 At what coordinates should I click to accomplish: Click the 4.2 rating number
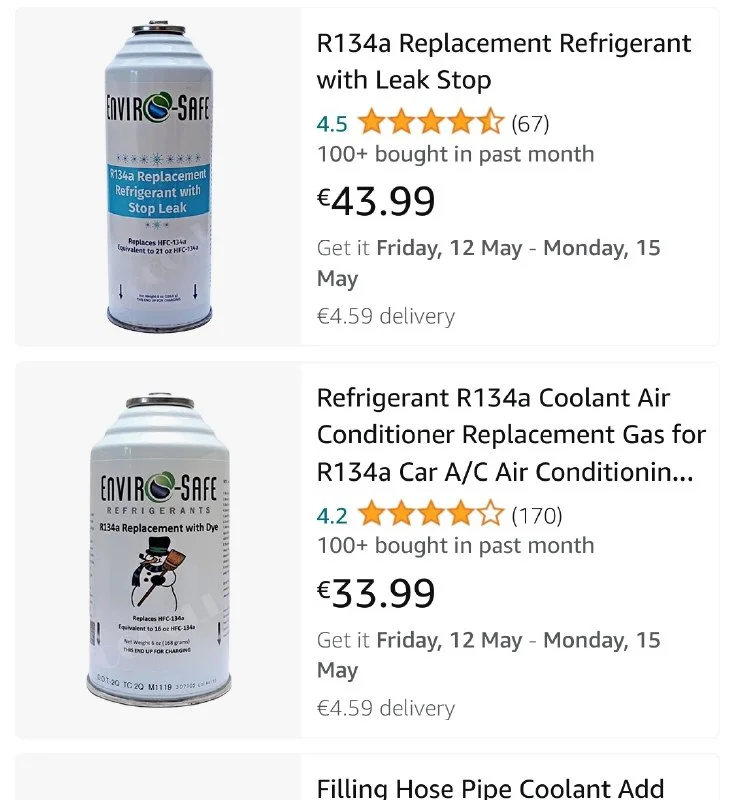click(x=332, y=516)
